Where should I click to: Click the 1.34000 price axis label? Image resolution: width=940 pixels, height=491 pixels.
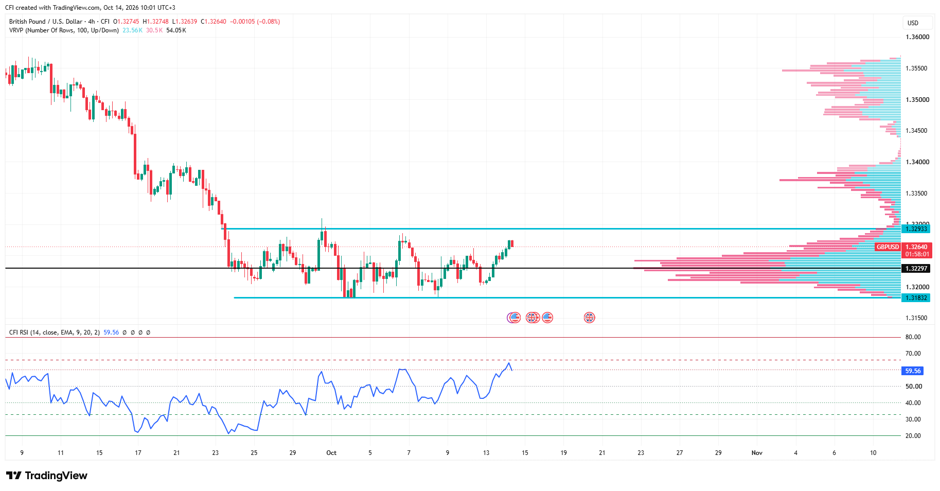click(x=917, y=162)
